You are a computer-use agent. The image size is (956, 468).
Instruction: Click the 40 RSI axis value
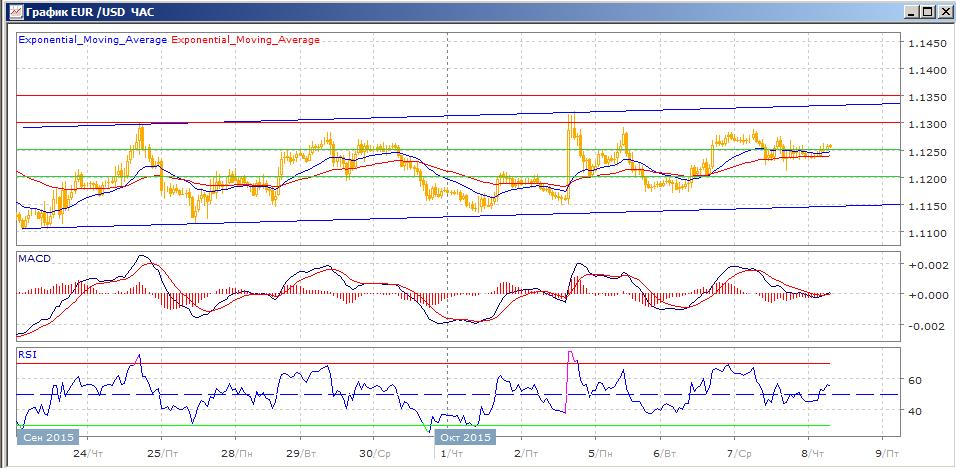pos(915,411)
